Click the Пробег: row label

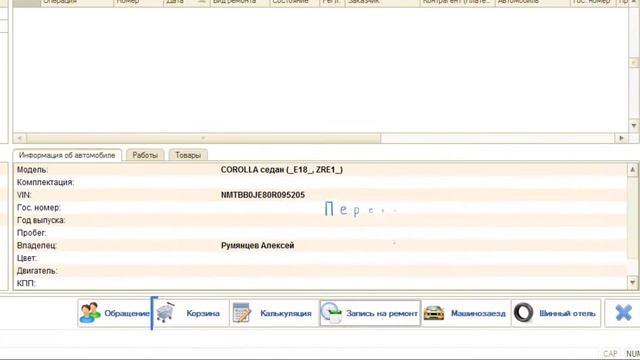pyautogui.click(x=31, y=233)
